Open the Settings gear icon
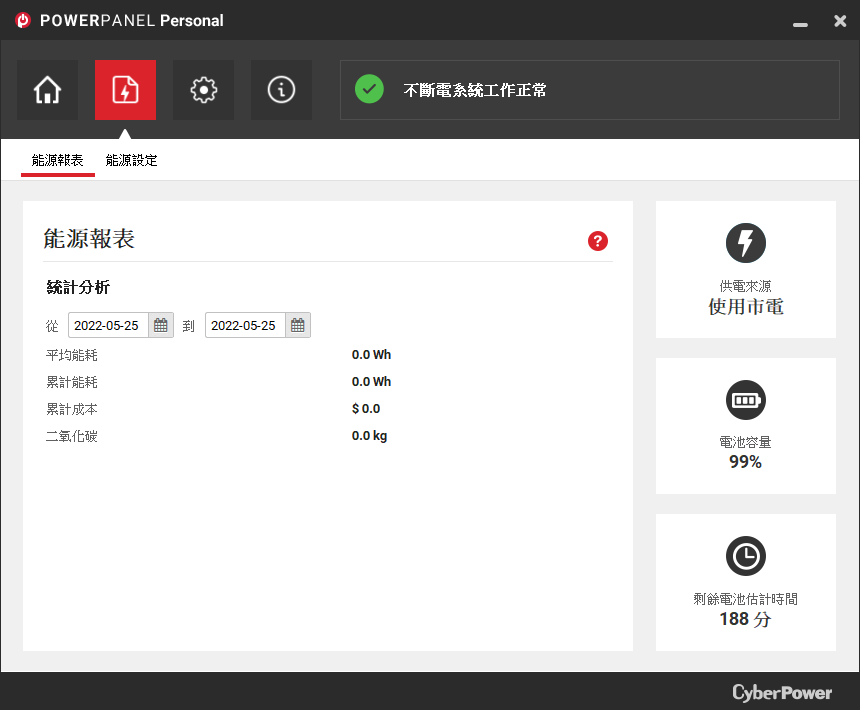This screenshot has height=710, width=860. (x=203, y=90)
